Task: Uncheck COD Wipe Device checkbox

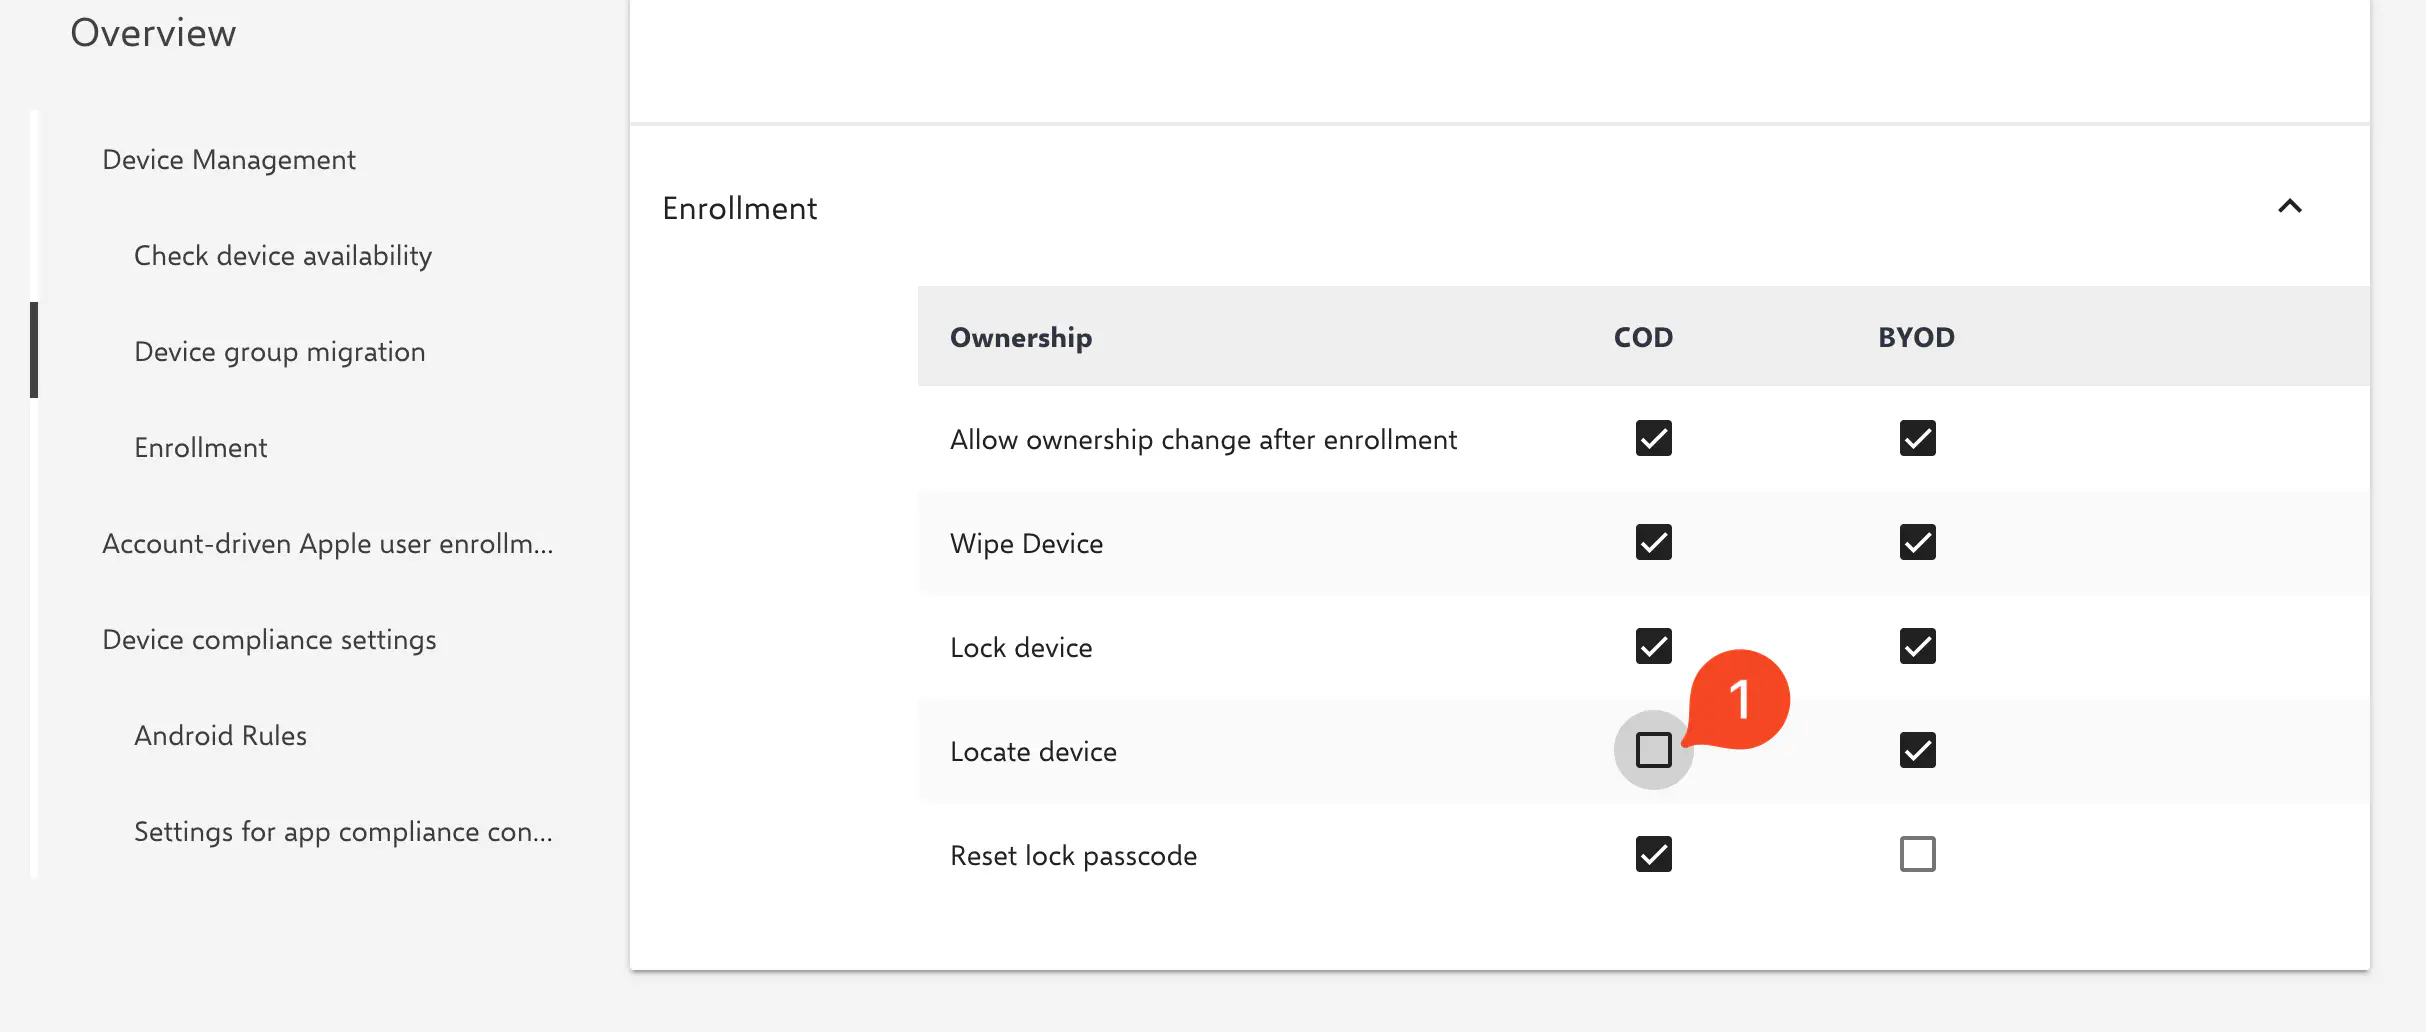Action: (1653, 542)
